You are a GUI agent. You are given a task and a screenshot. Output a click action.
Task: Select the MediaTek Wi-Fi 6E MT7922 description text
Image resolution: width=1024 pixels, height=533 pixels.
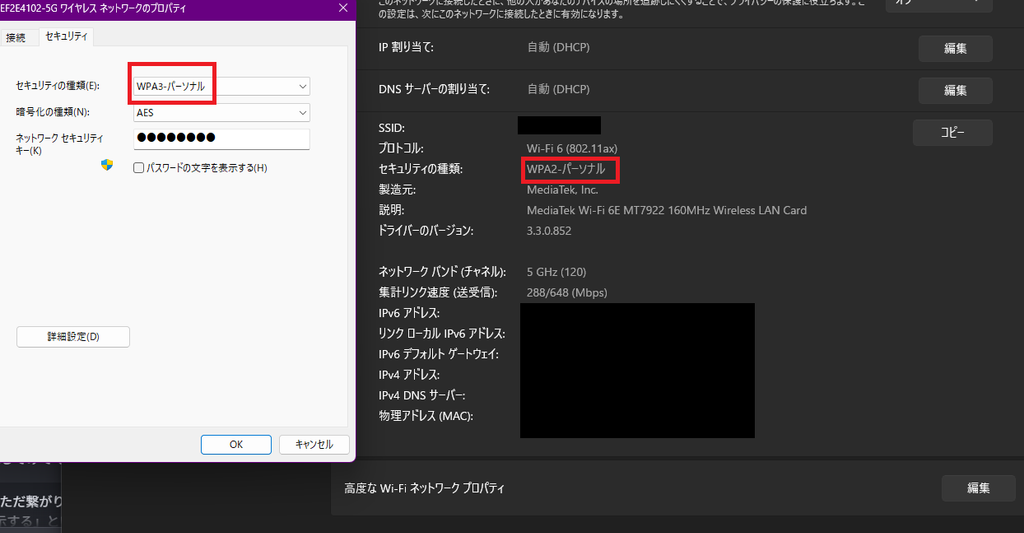667,210
